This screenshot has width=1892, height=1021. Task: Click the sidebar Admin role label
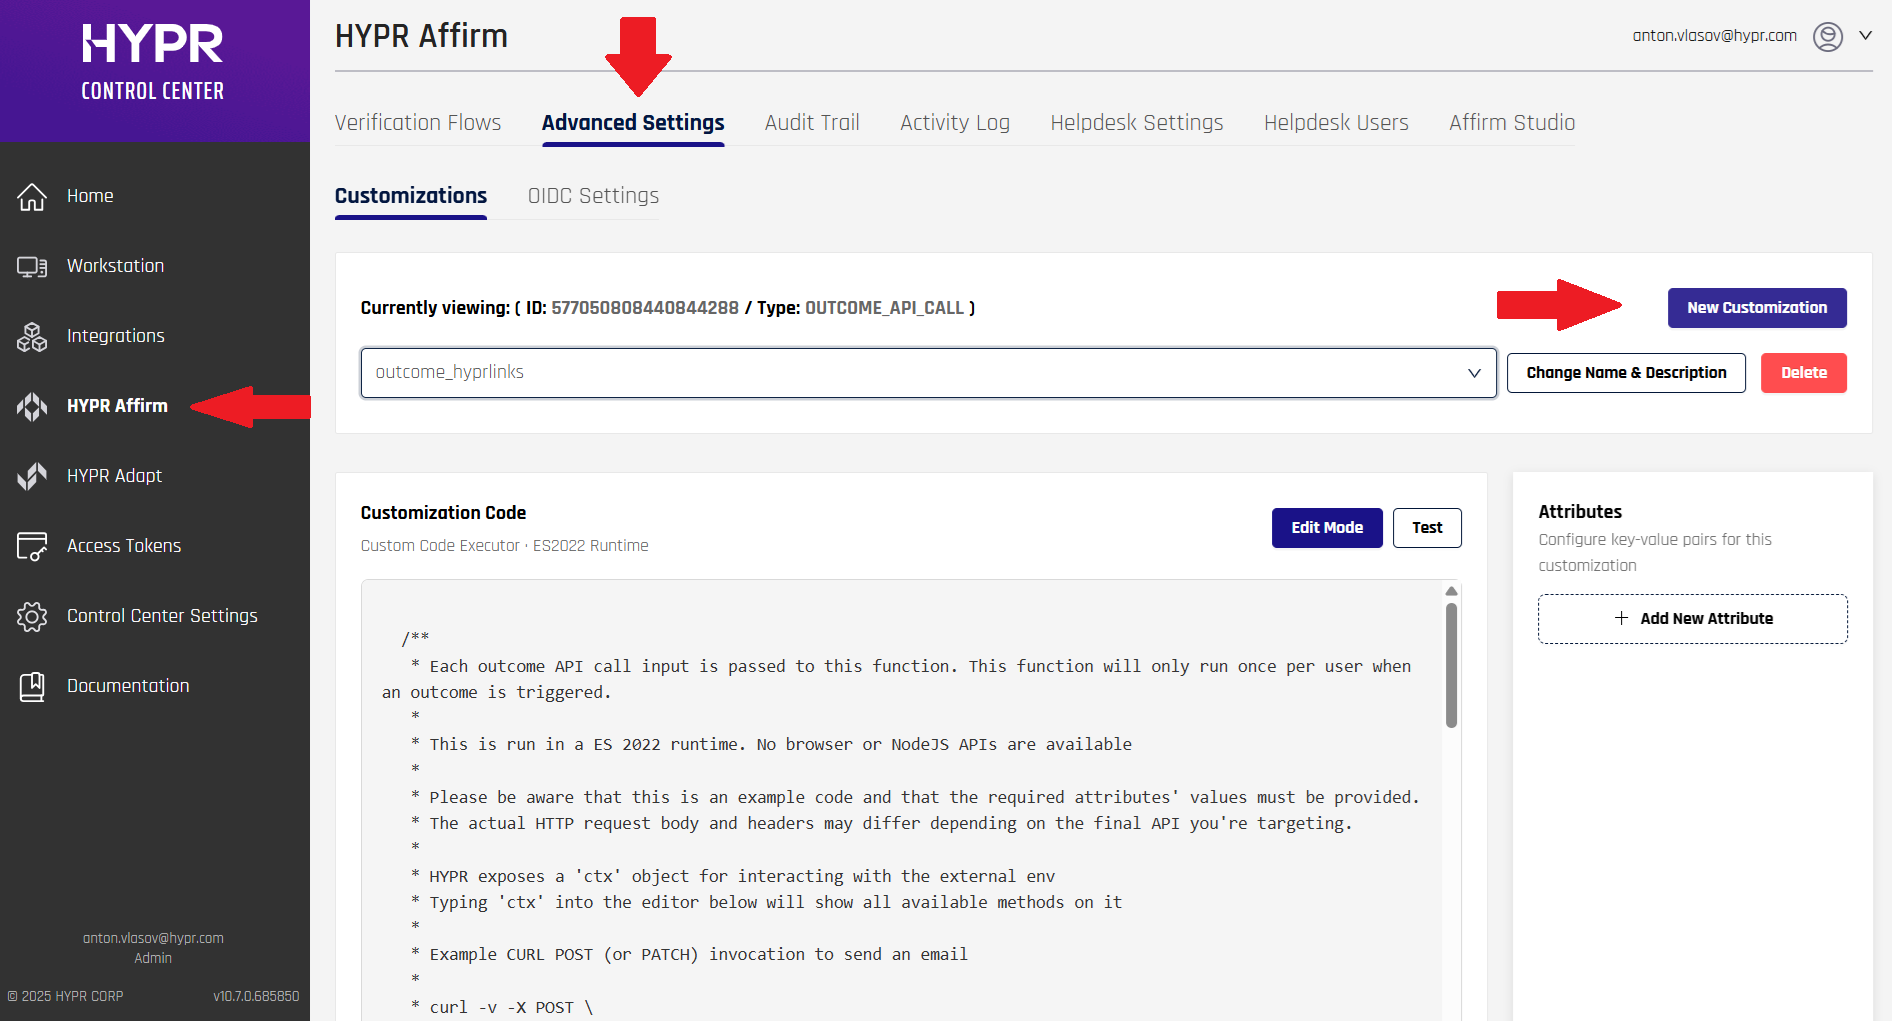153,958
